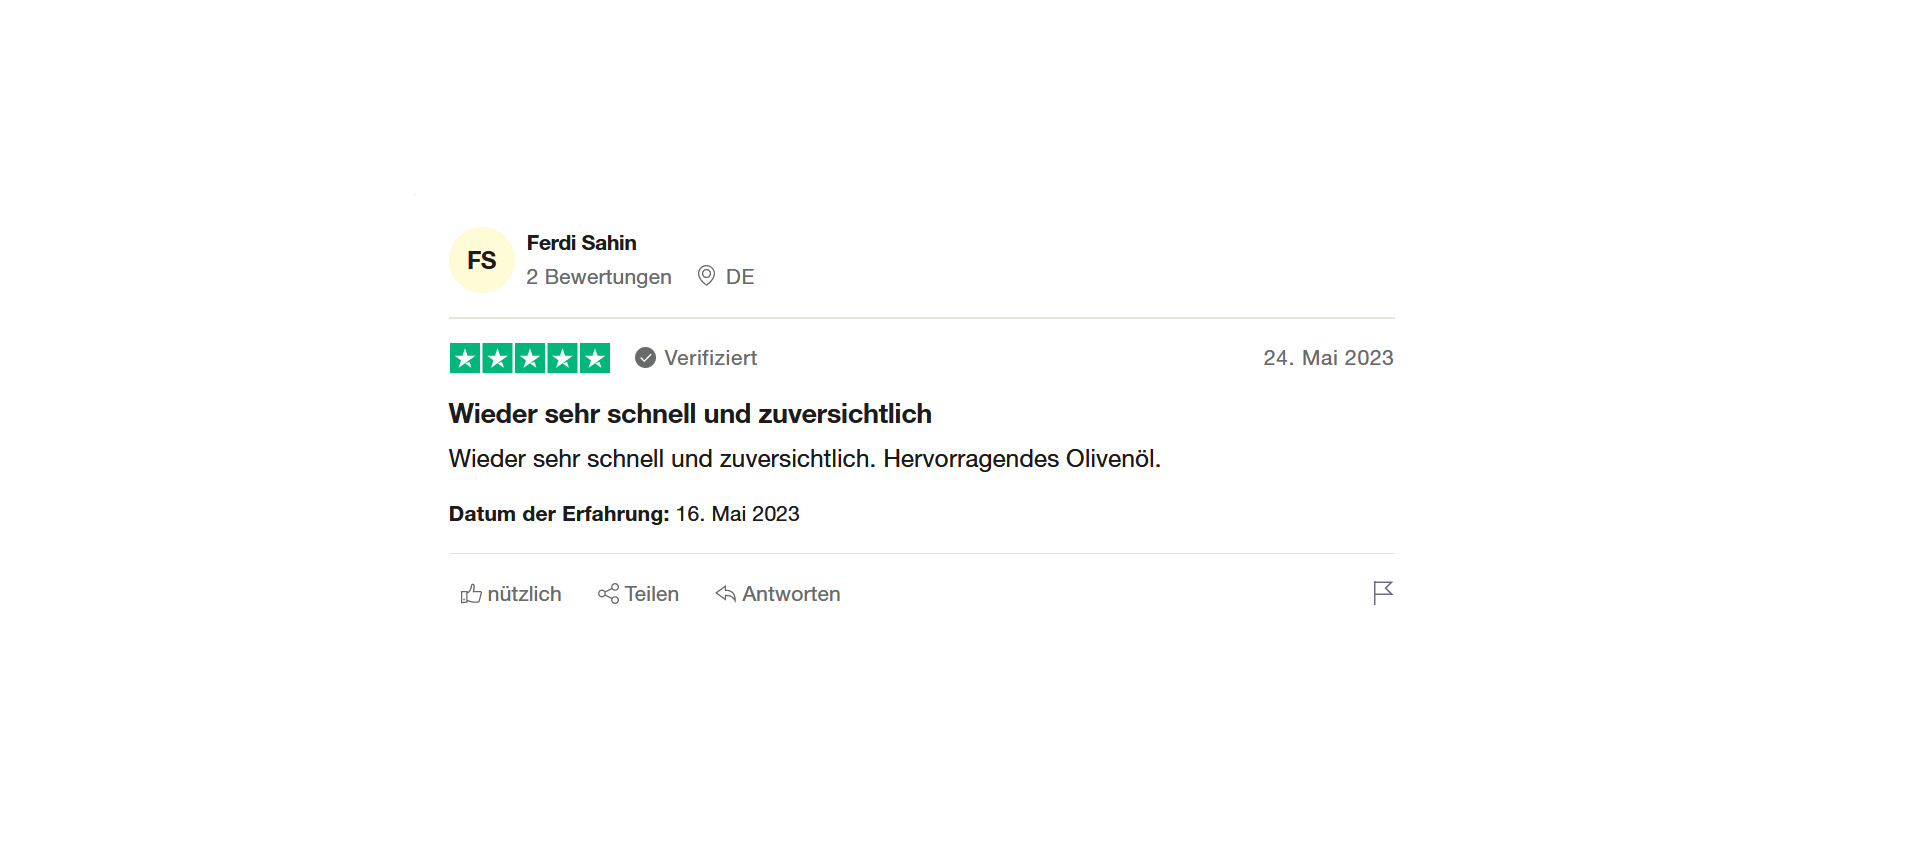
Task: Mark review as "nützlich"
Action: coord(524,594)
